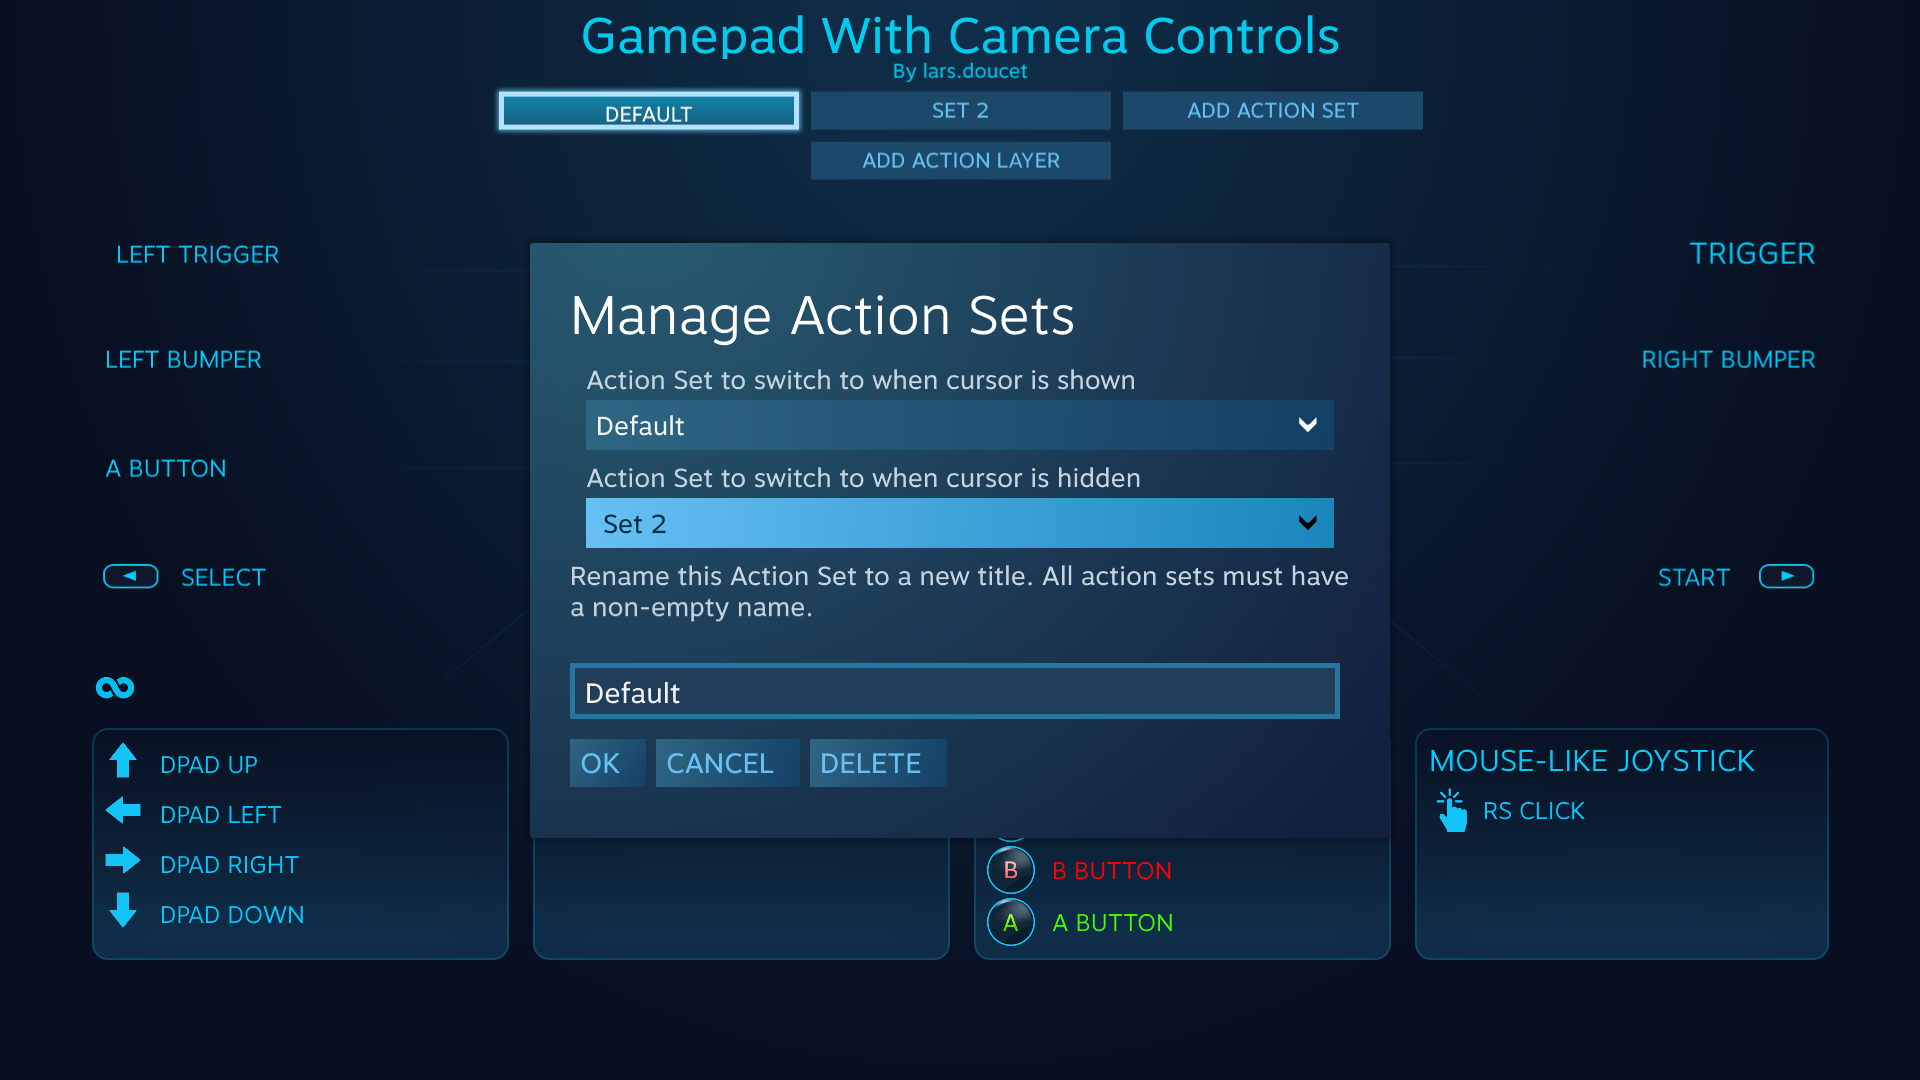Screen dimensions: 1920x1080
Task: Click CANCEL to dismiss the dialog
Action: pyautogui.click(x=720, y=762)
